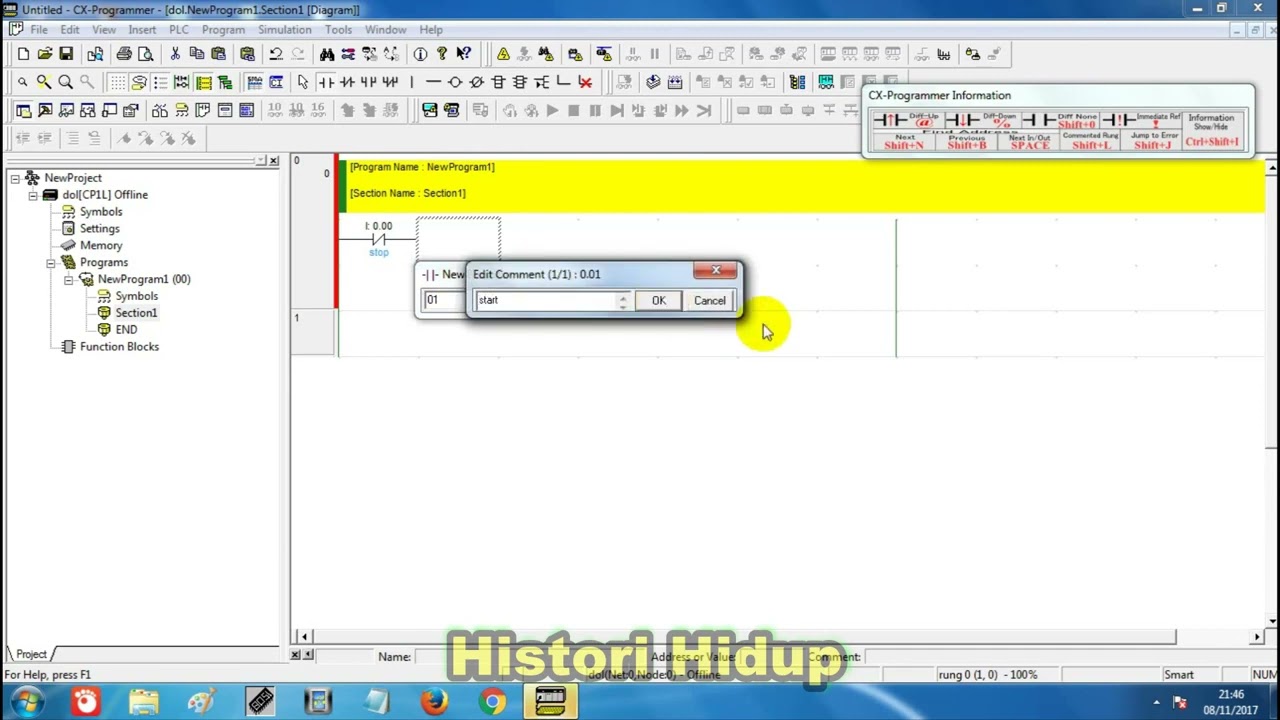Screen dimensions: 1280x720
Task: Collapse the dol[CP1L] Offline node
Action: tap(33, 195)
